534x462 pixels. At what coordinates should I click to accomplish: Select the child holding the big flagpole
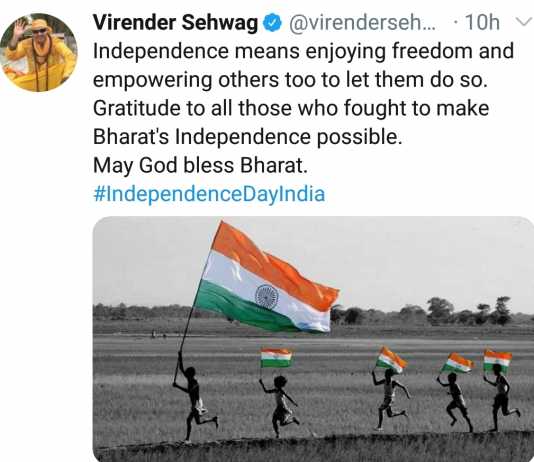193,398
